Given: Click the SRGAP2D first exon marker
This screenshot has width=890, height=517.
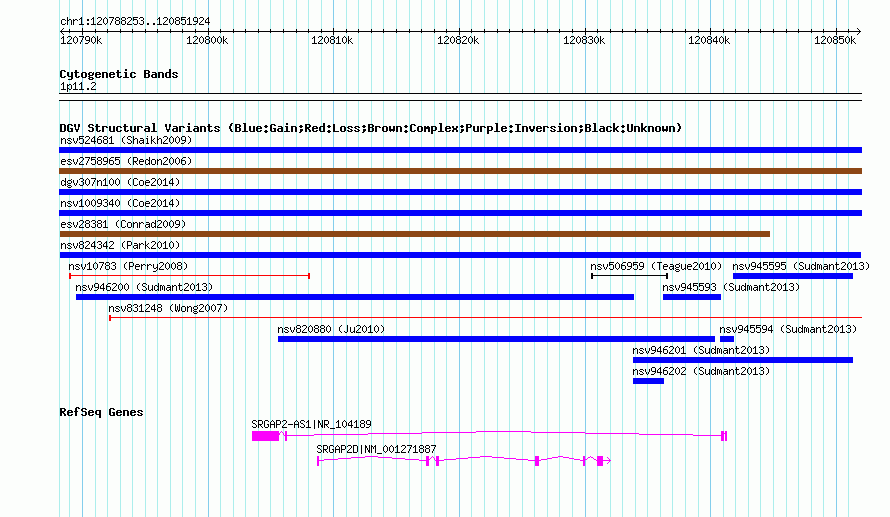Looking at the screenshot, I should click(x=318, y=461).
